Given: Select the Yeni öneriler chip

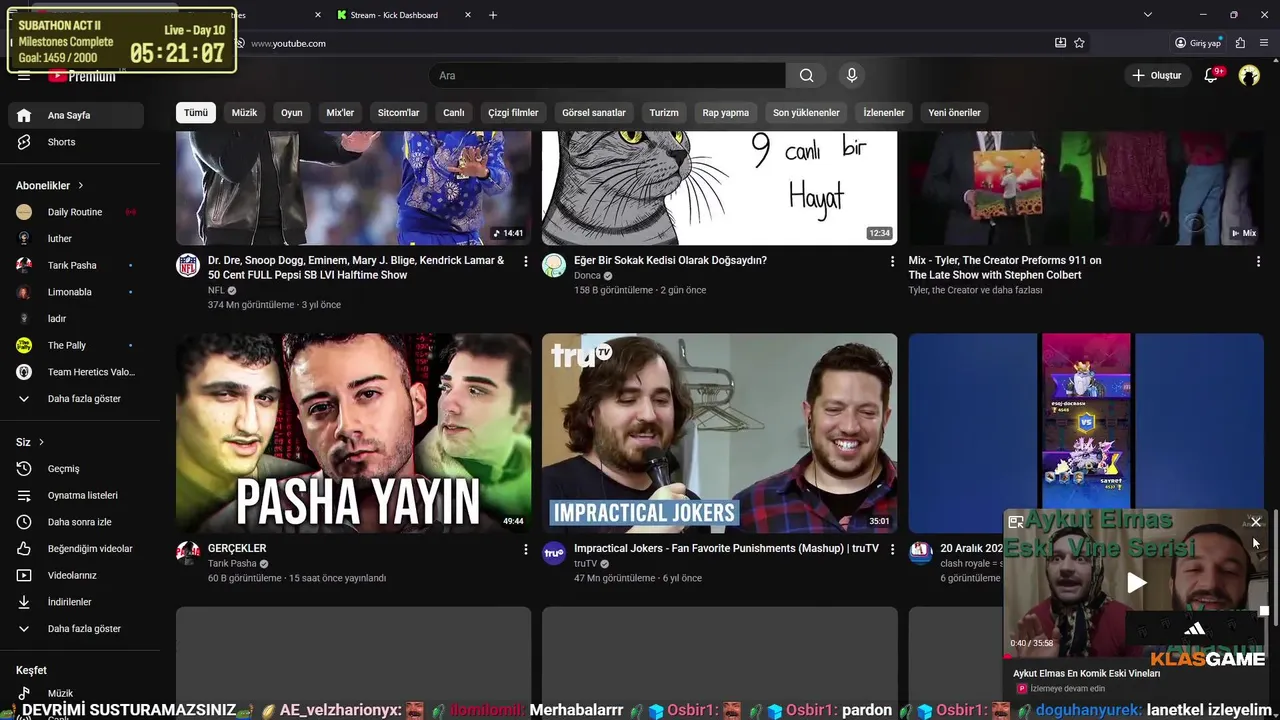Looking at the screenshot, I should point(955,112).
